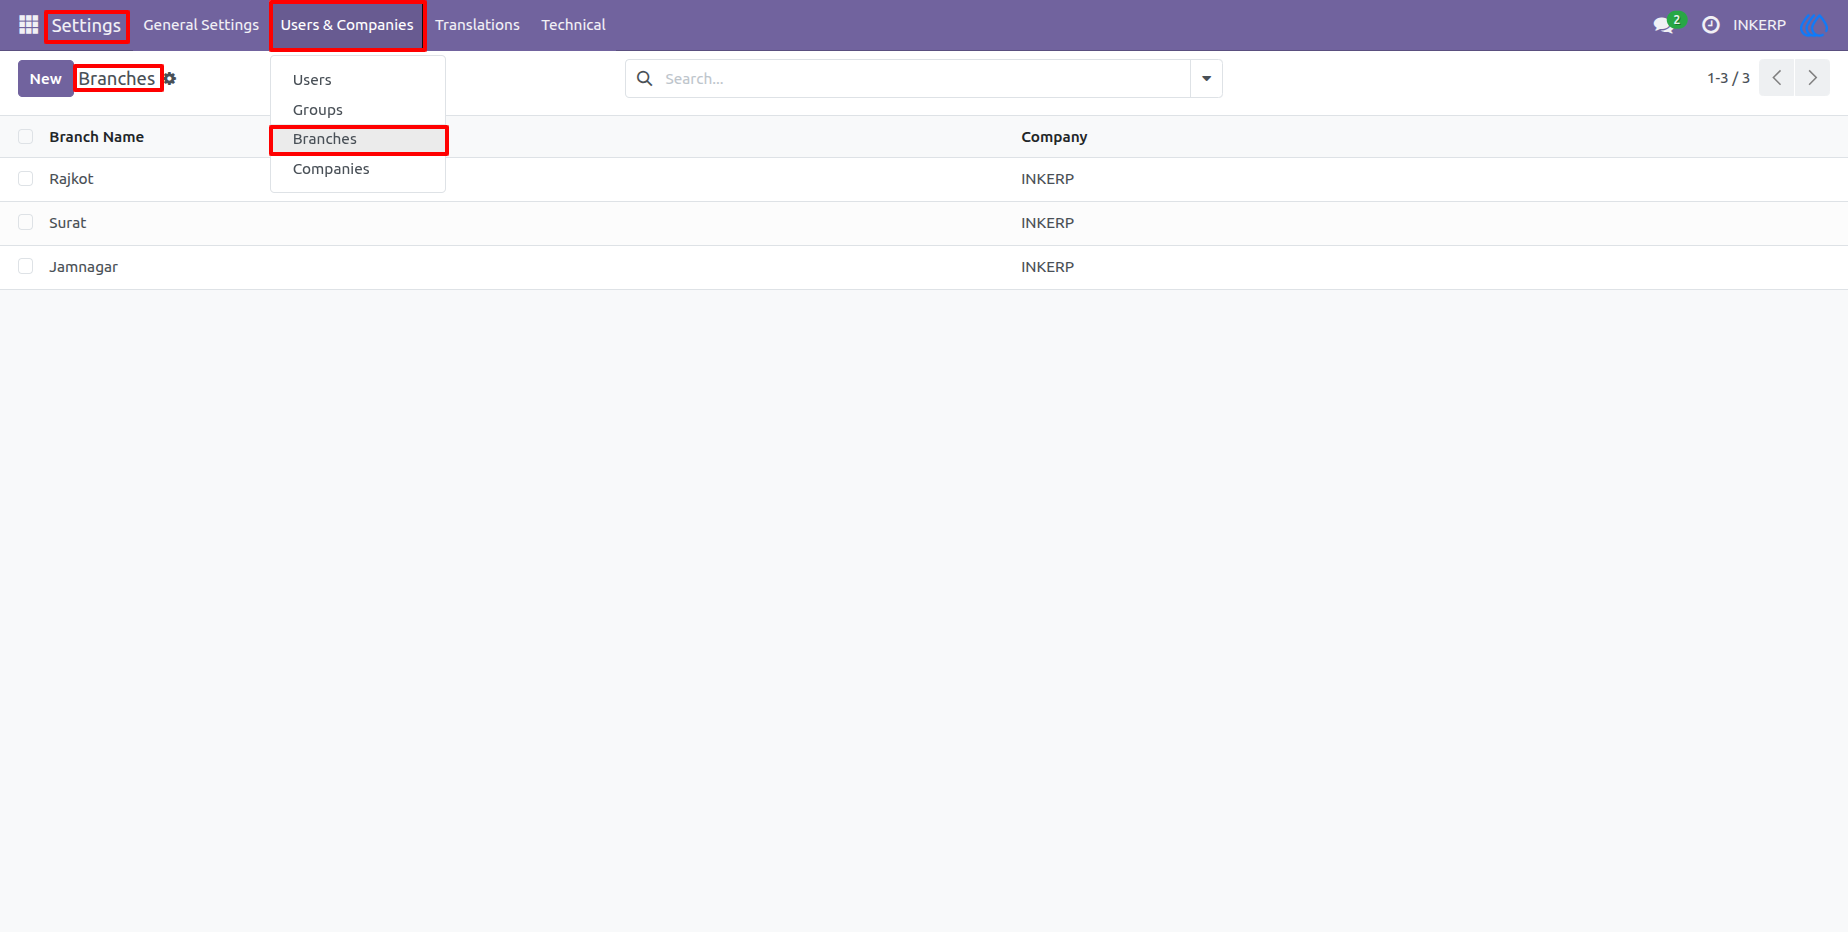Check the Surat row checkbox

point(26,223)
